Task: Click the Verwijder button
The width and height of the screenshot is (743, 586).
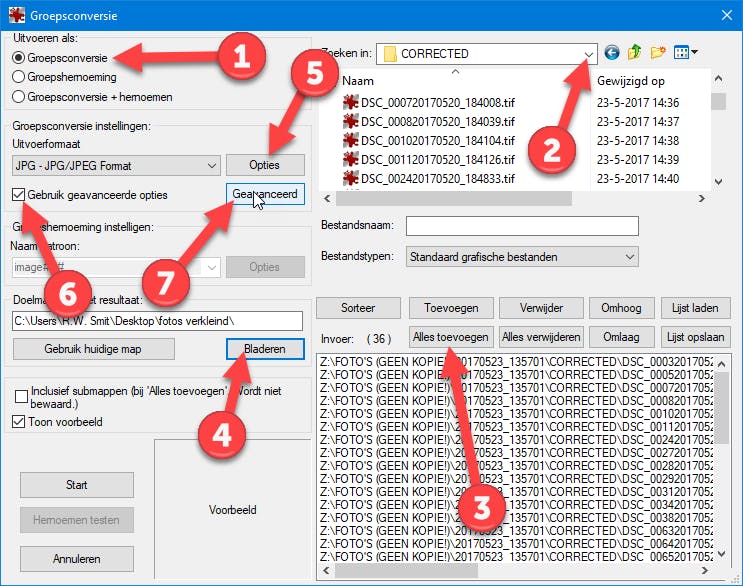Action: 541,308
